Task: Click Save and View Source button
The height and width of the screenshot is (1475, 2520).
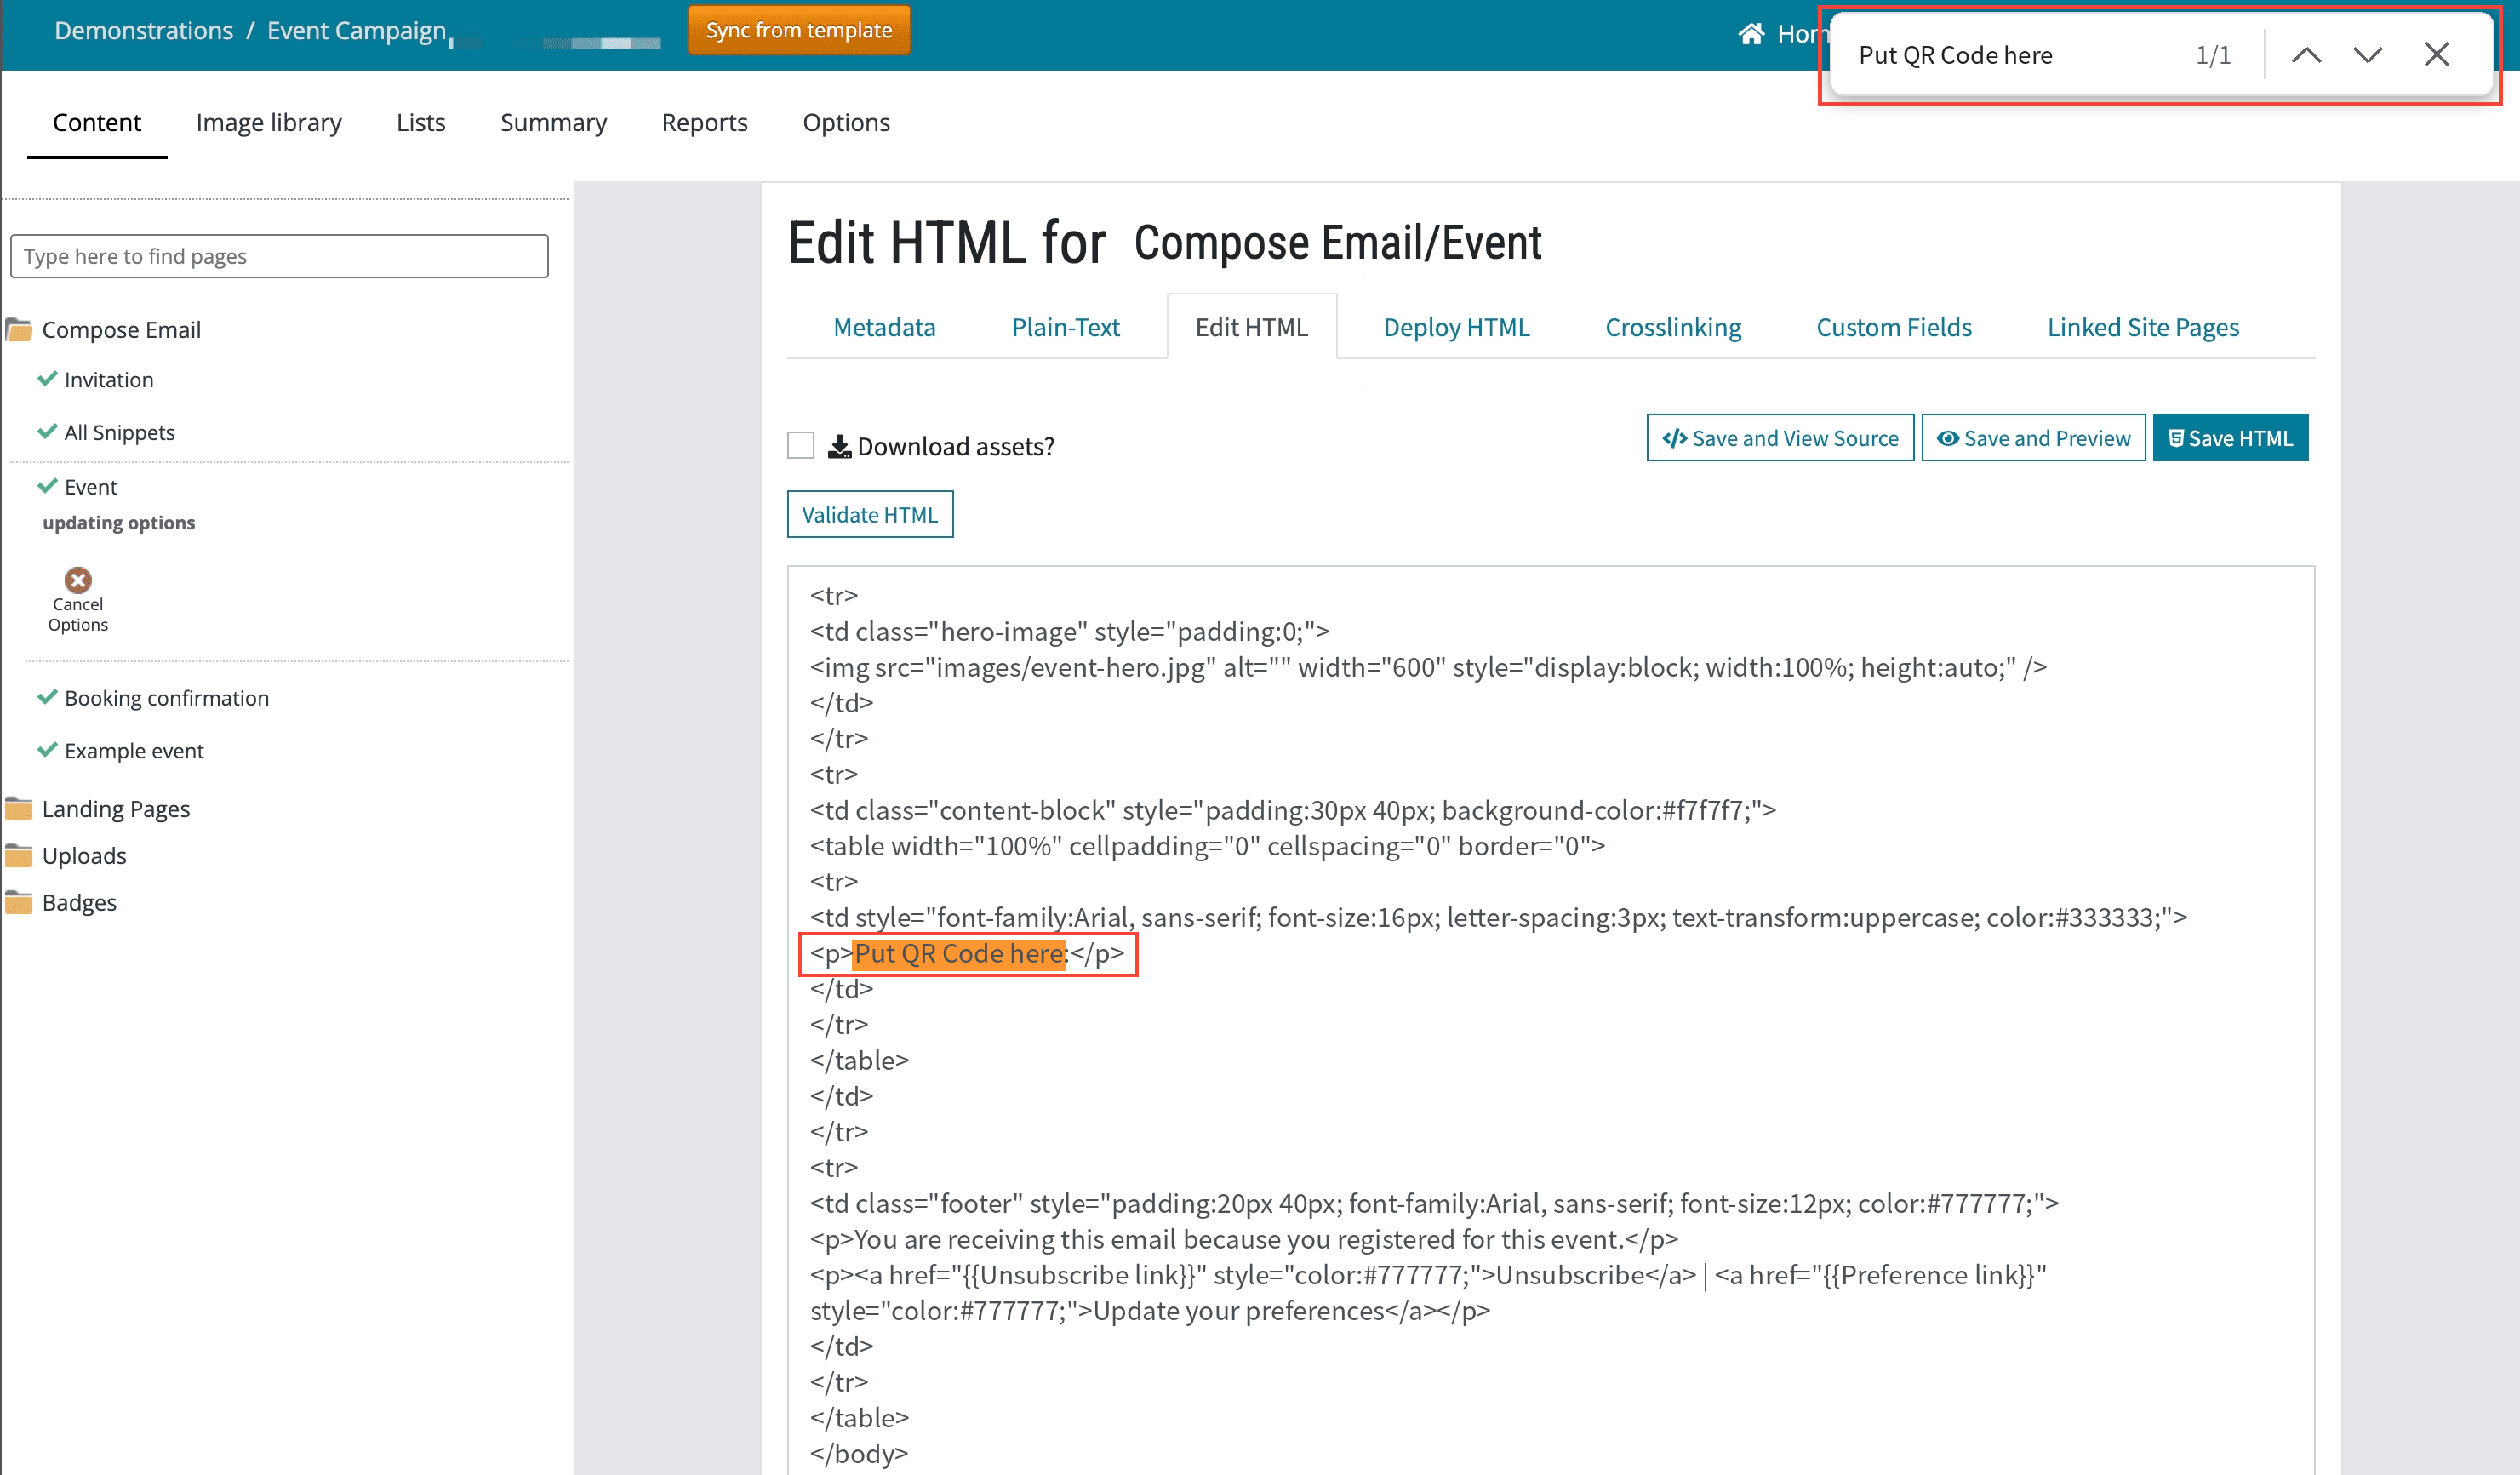Action: pyautogui.click(x=1779, y=438)
